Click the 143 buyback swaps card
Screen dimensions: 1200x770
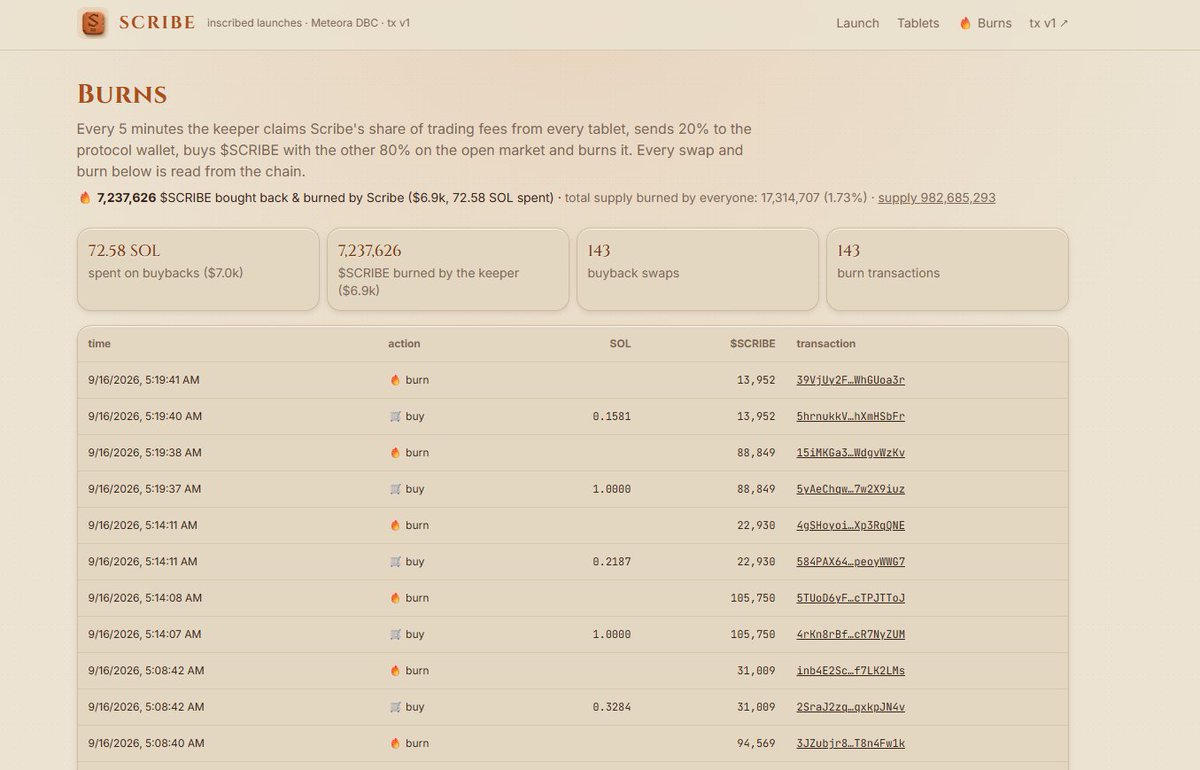pyautogui.click(x=697, y=269)
